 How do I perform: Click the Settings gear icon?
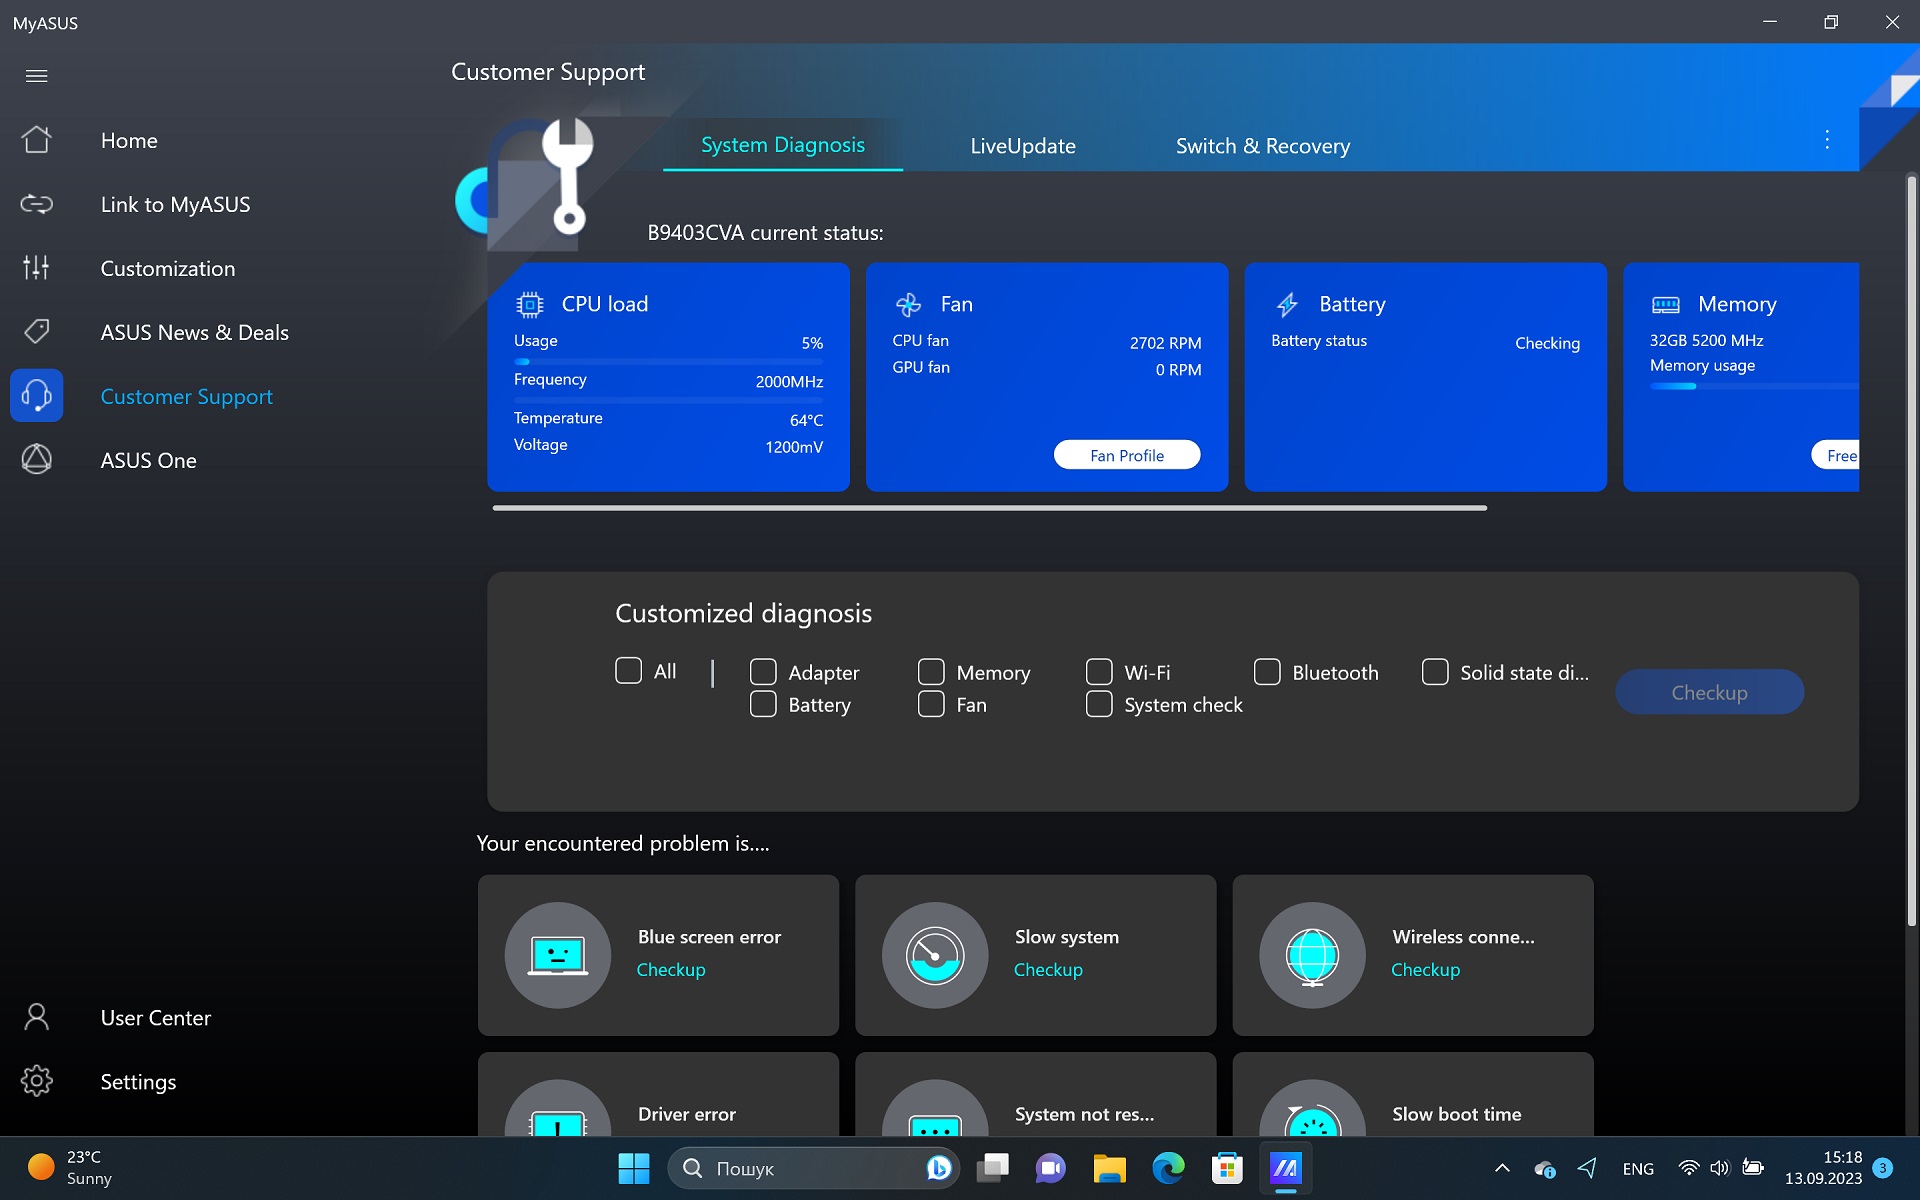point(37,1081)
